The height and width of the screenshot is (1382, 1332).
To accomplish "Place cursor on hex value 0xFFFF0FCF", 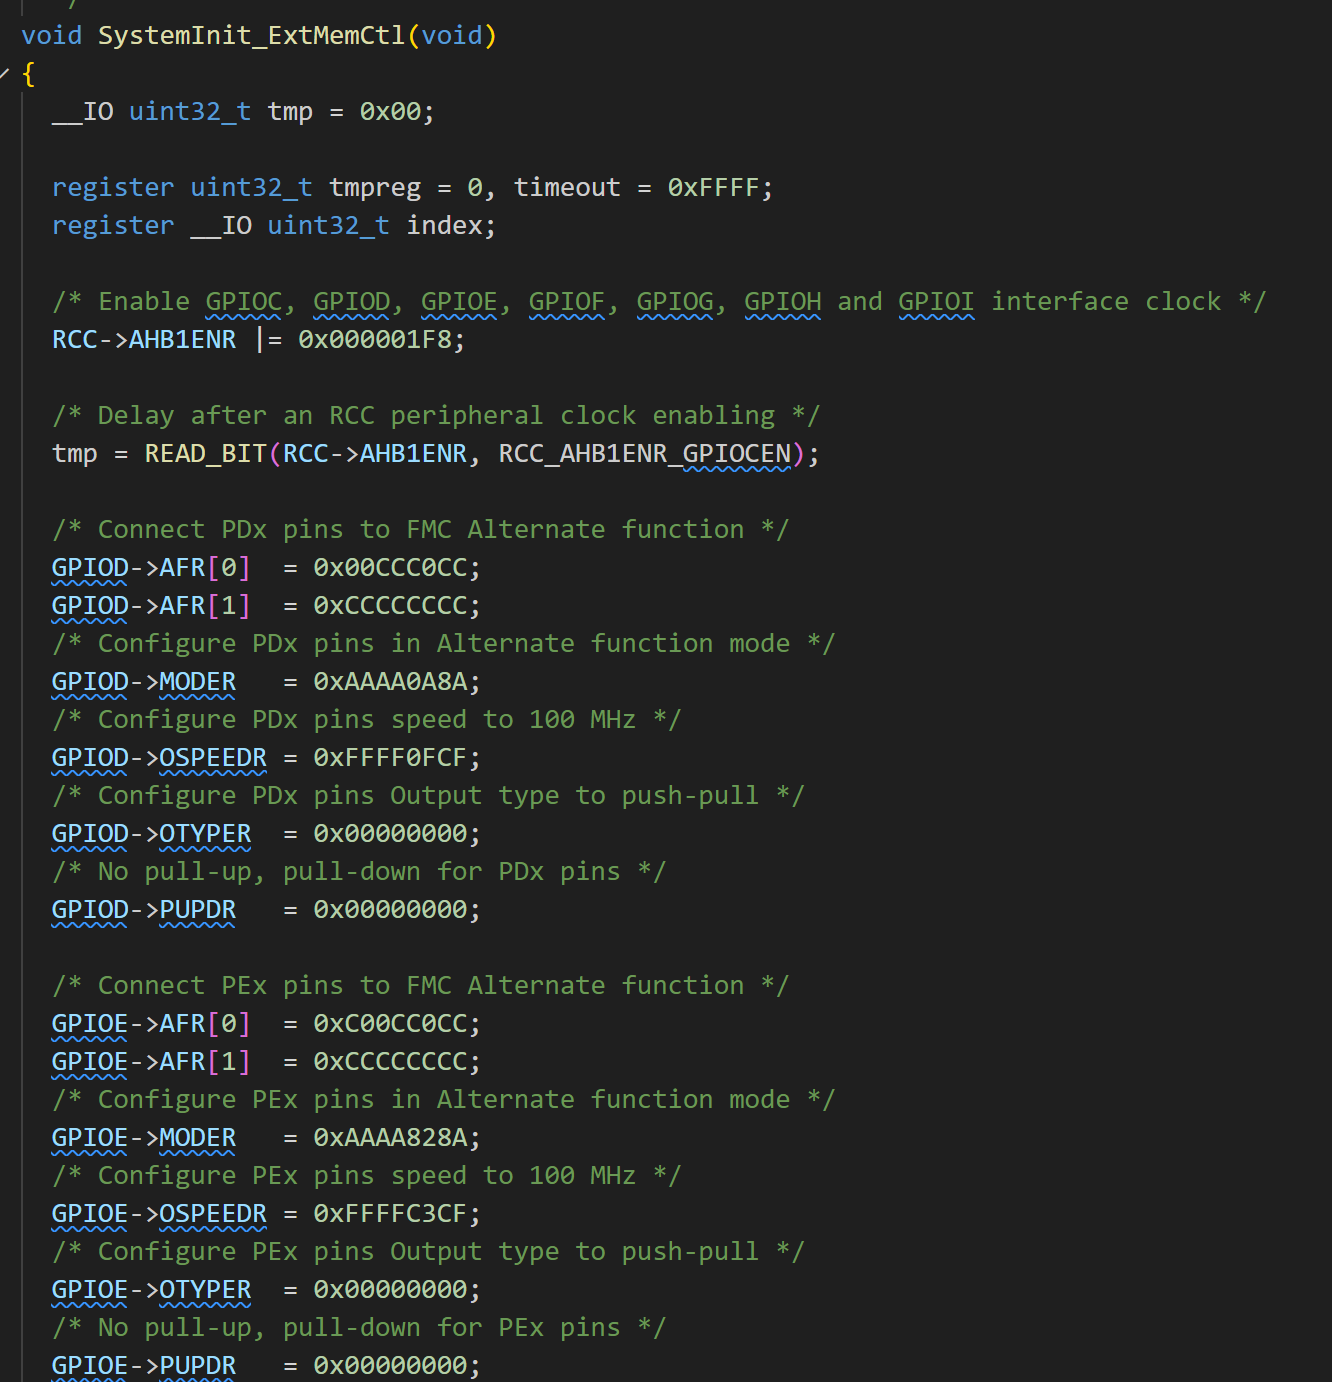I will (x=390, y=758).
